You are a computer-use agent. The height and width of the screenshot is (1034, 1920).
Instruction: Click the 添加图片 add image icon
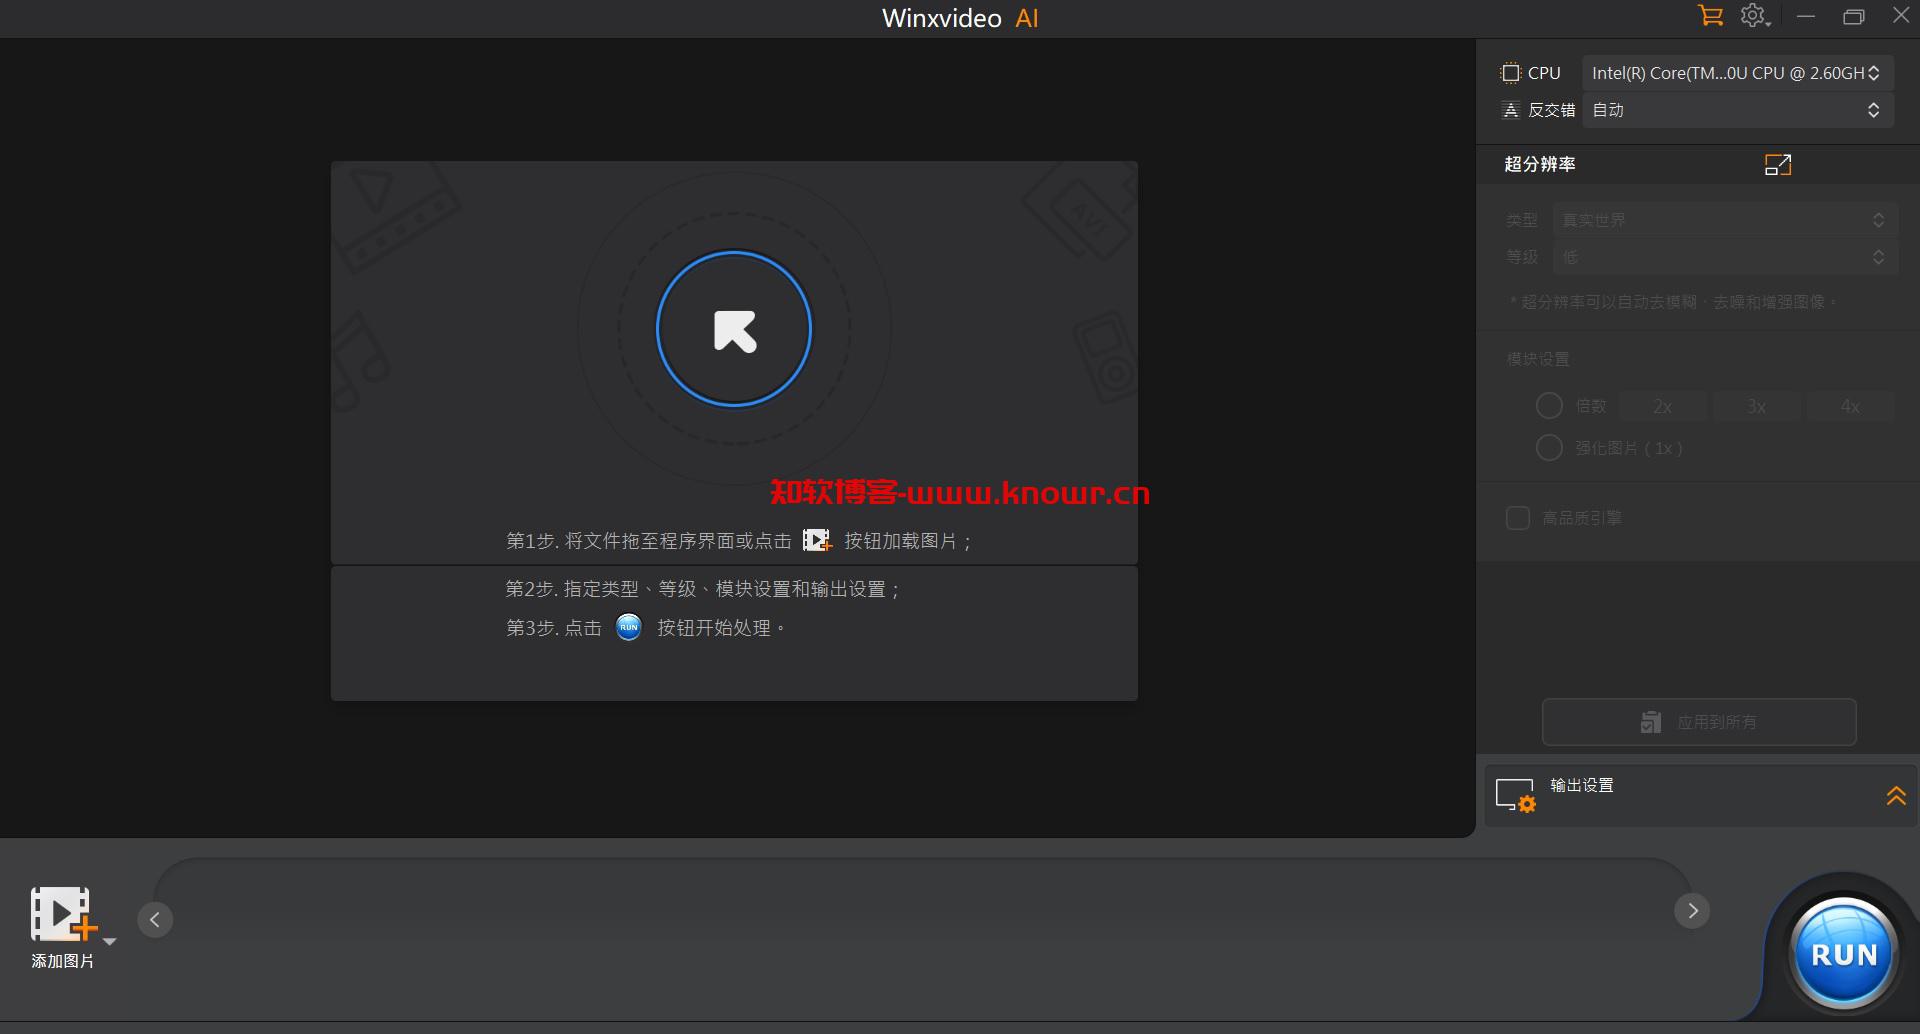62,914
